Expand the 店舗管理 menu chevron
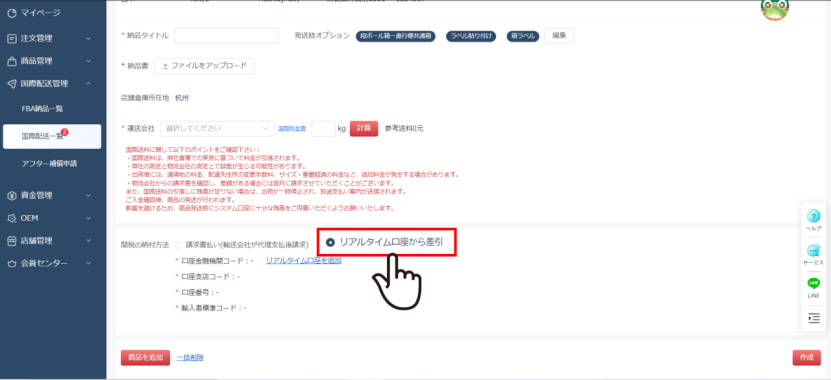 click(88, 241)
